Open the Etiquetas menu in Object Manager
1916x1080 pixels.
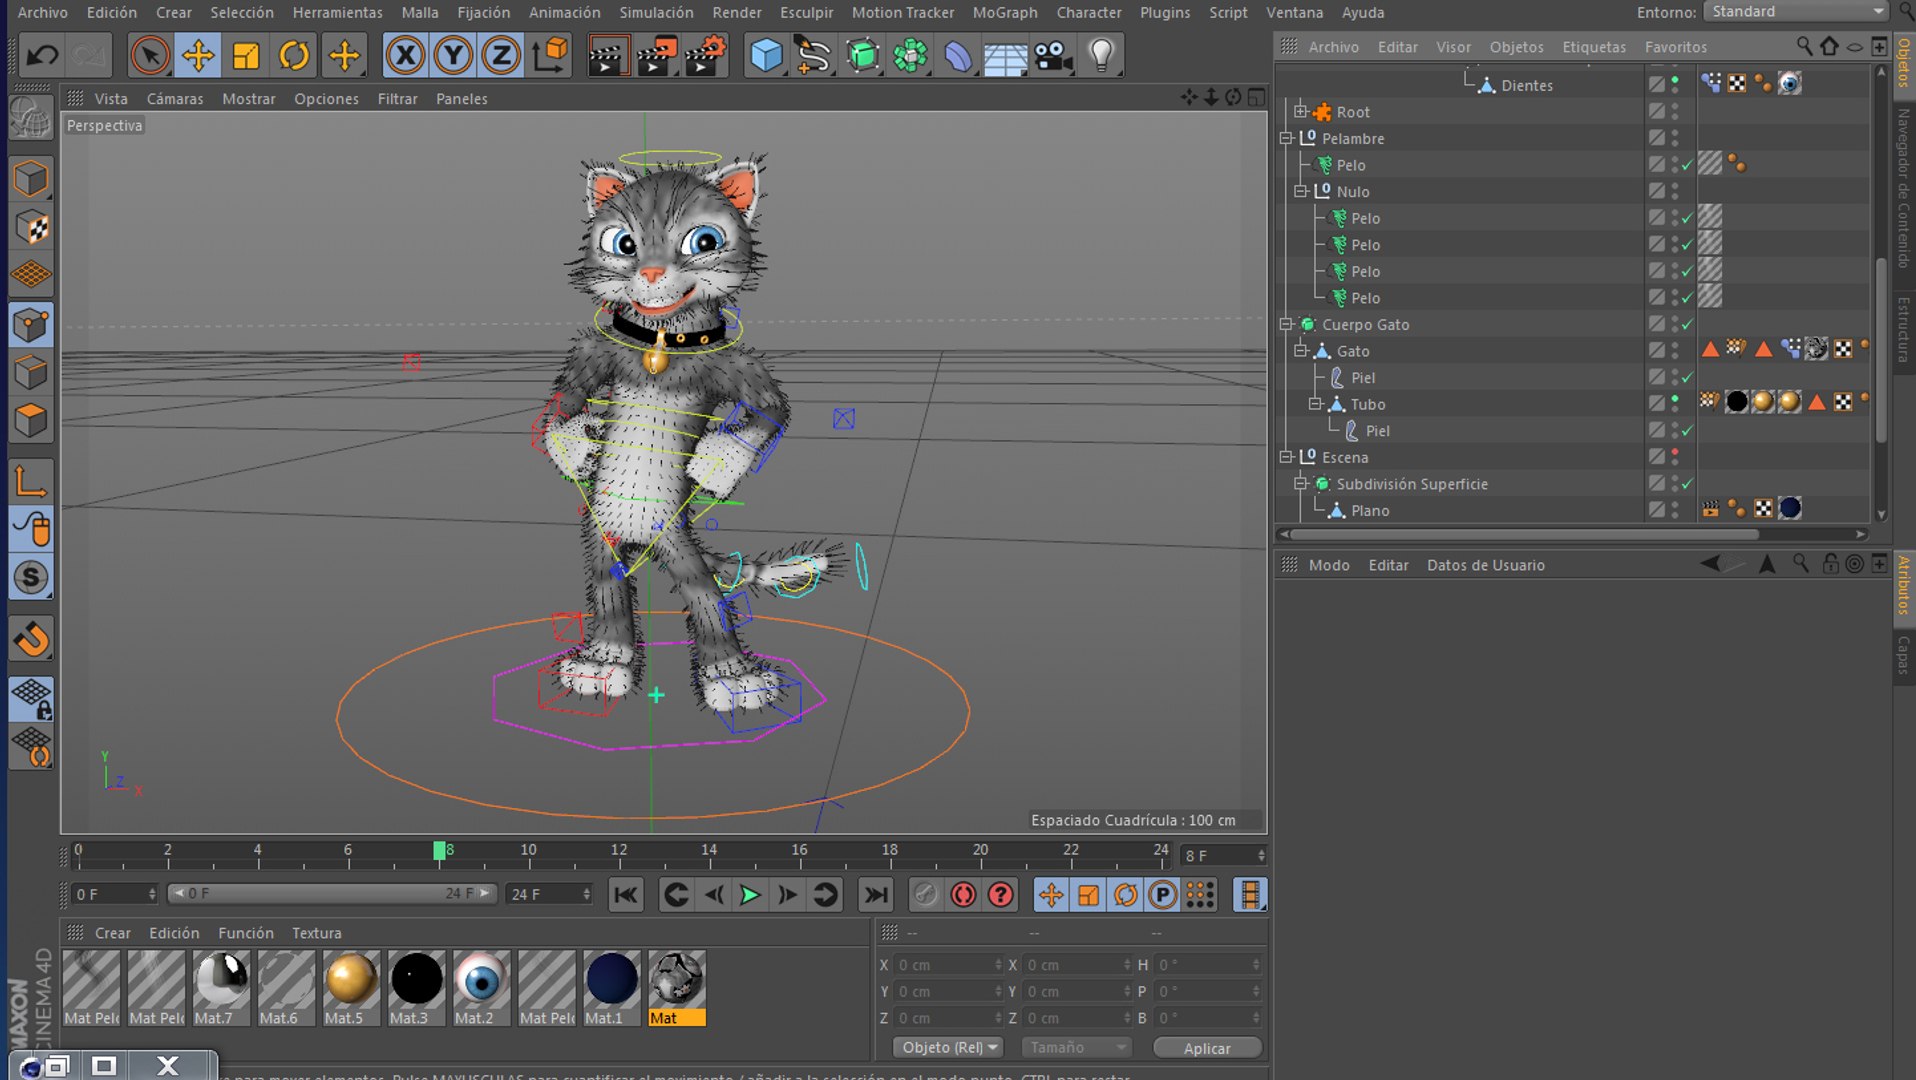(1594, 47)
